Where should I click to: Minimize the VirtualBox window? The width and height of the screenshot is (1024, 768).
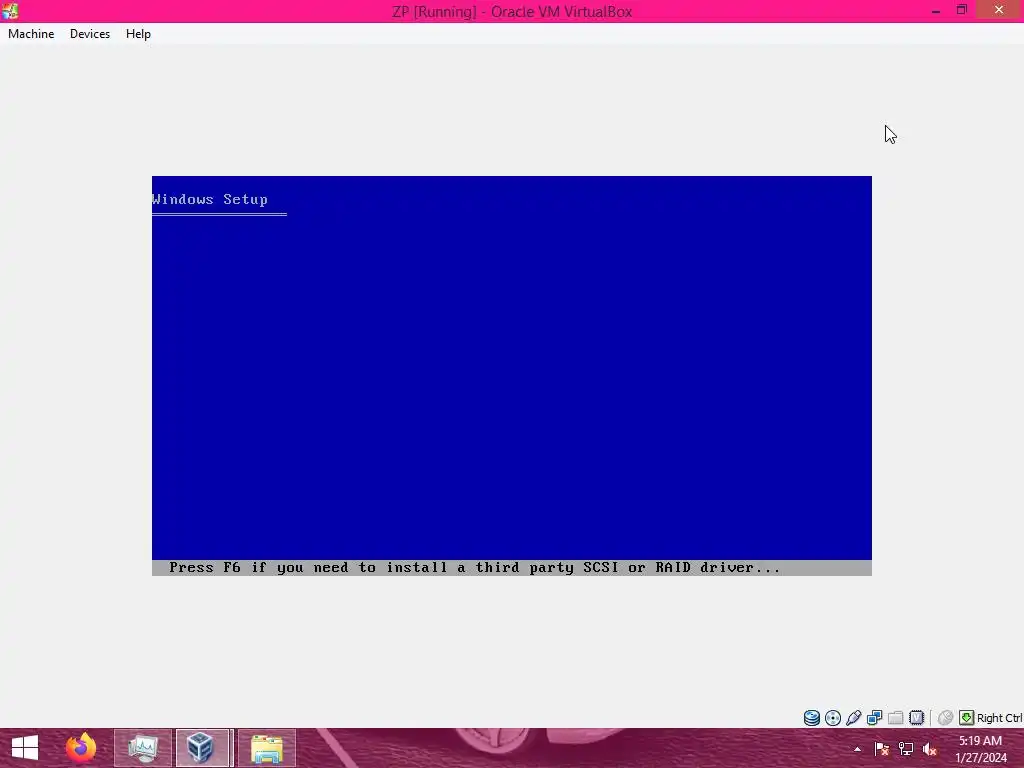pyautogui.click(x=936, y=10)
